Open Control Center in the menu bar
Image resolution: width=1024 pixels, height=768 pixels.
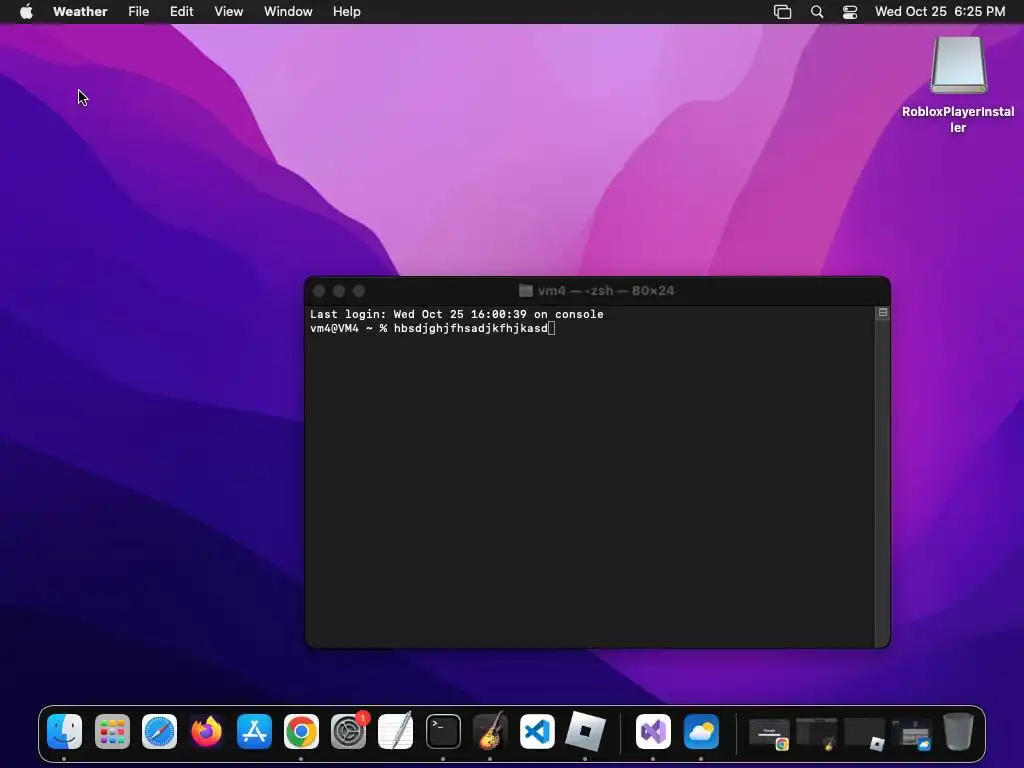(850, 12)
